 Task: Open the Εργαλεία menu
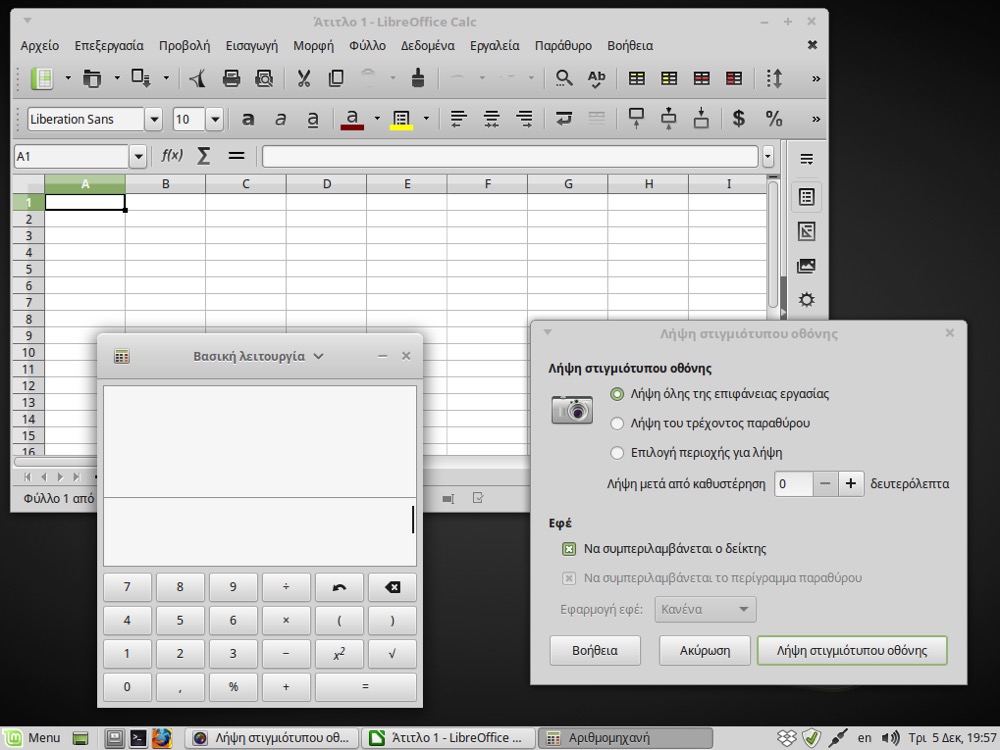click(494, 45)
